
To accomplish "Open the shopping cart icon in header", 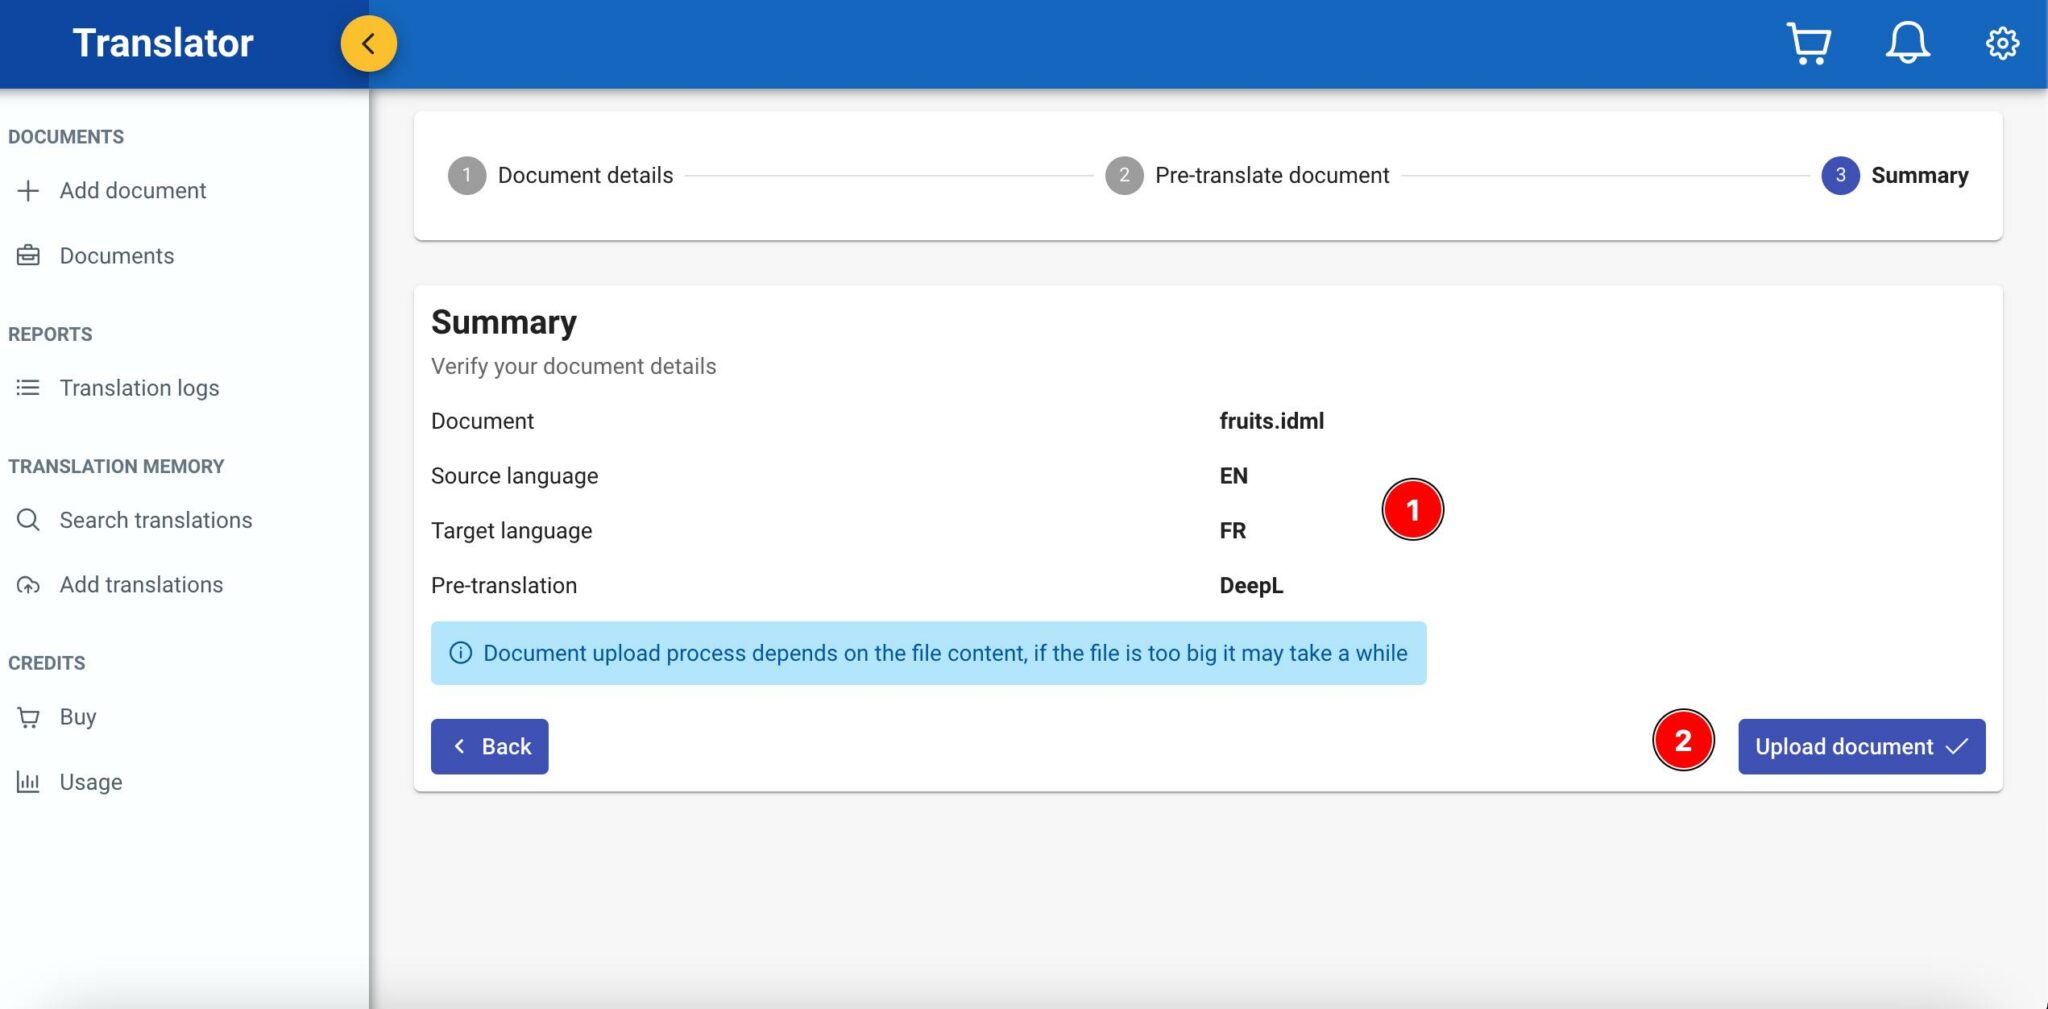I will click(x=1808, y=44).
